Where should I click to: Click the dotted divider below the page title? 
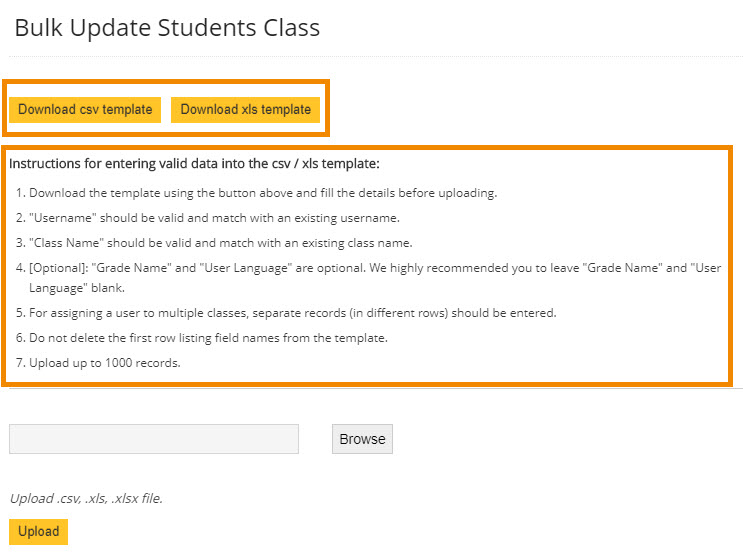(371, 56)
